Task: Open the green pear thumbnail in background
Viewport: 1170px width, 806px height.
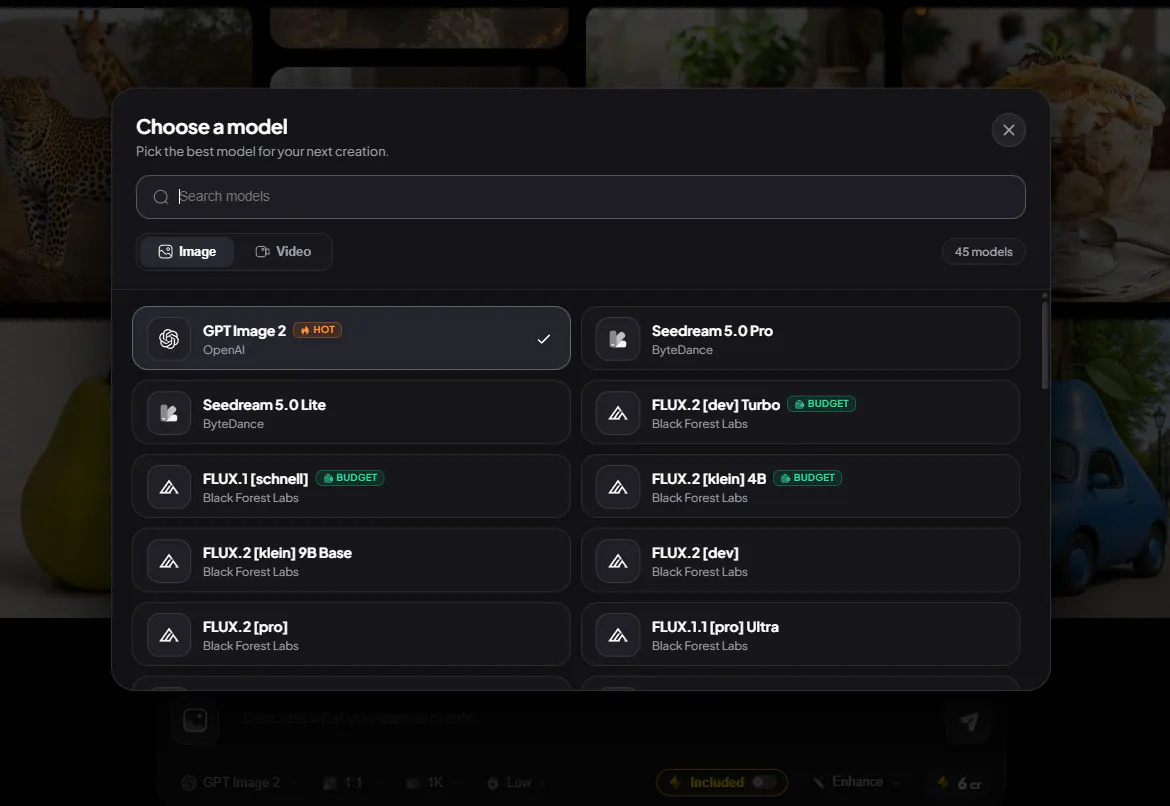Action: point(56,469)
